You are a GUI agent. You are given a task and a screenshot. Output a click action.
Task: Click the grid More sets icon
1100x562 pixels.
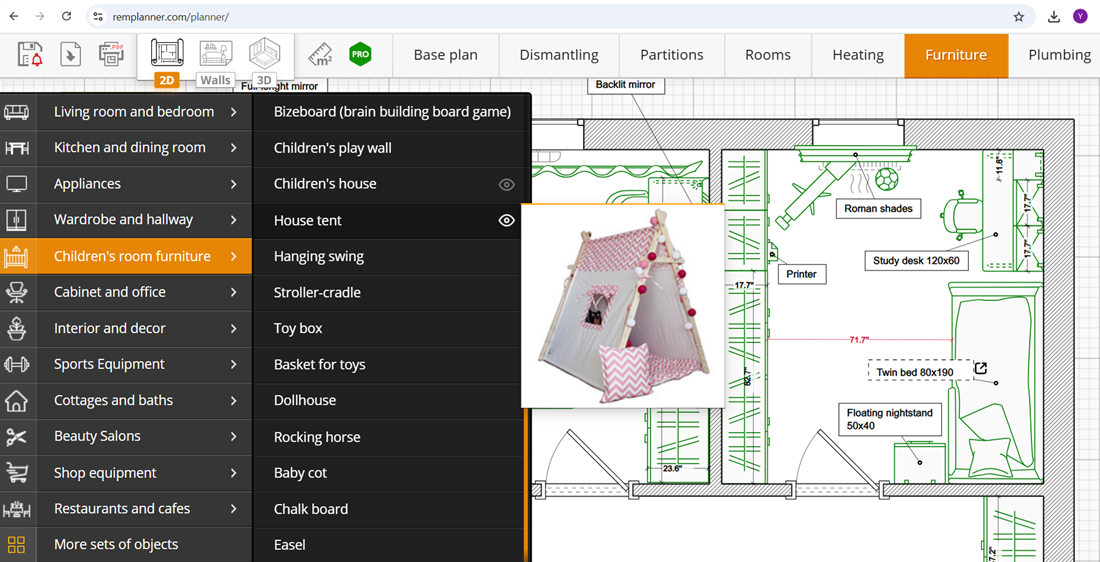16,544
